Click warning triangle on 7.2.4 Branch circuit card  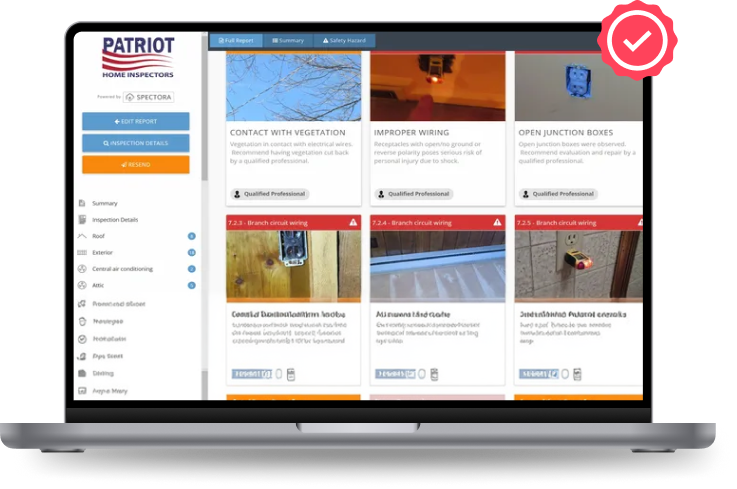click(497, 222)
